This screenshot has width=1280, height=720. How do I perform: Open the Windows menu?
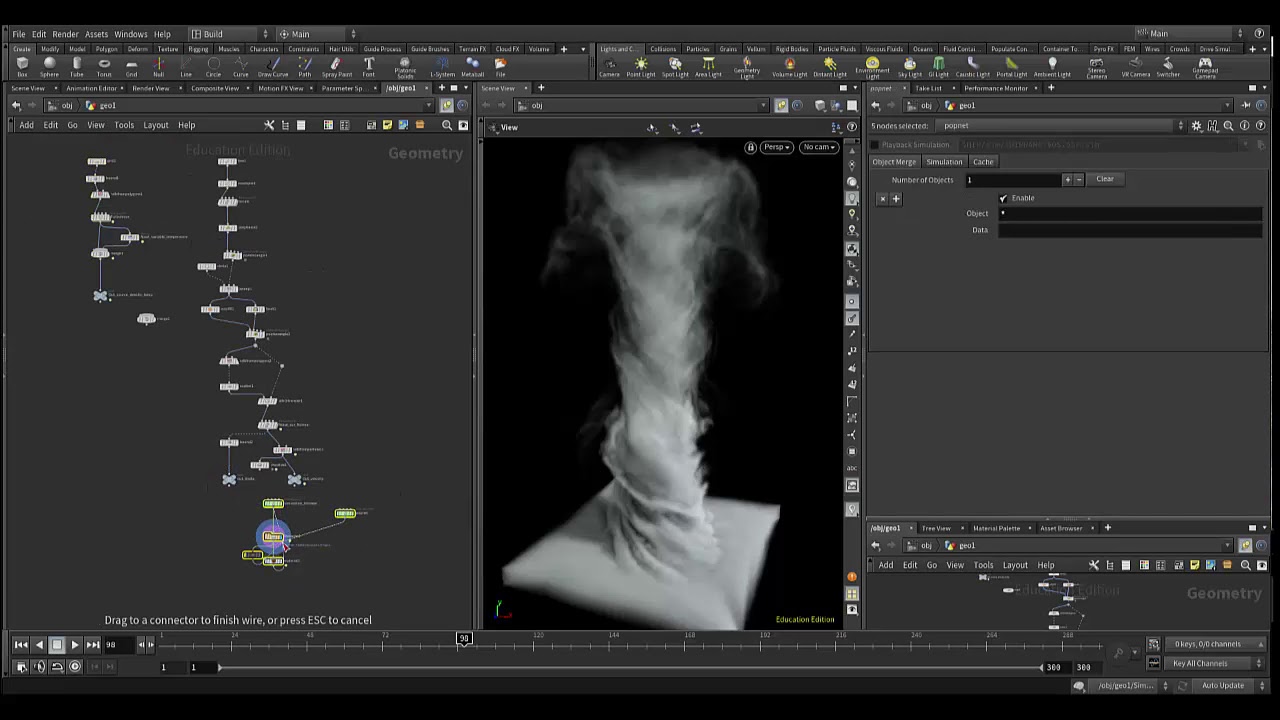point(130,34)
